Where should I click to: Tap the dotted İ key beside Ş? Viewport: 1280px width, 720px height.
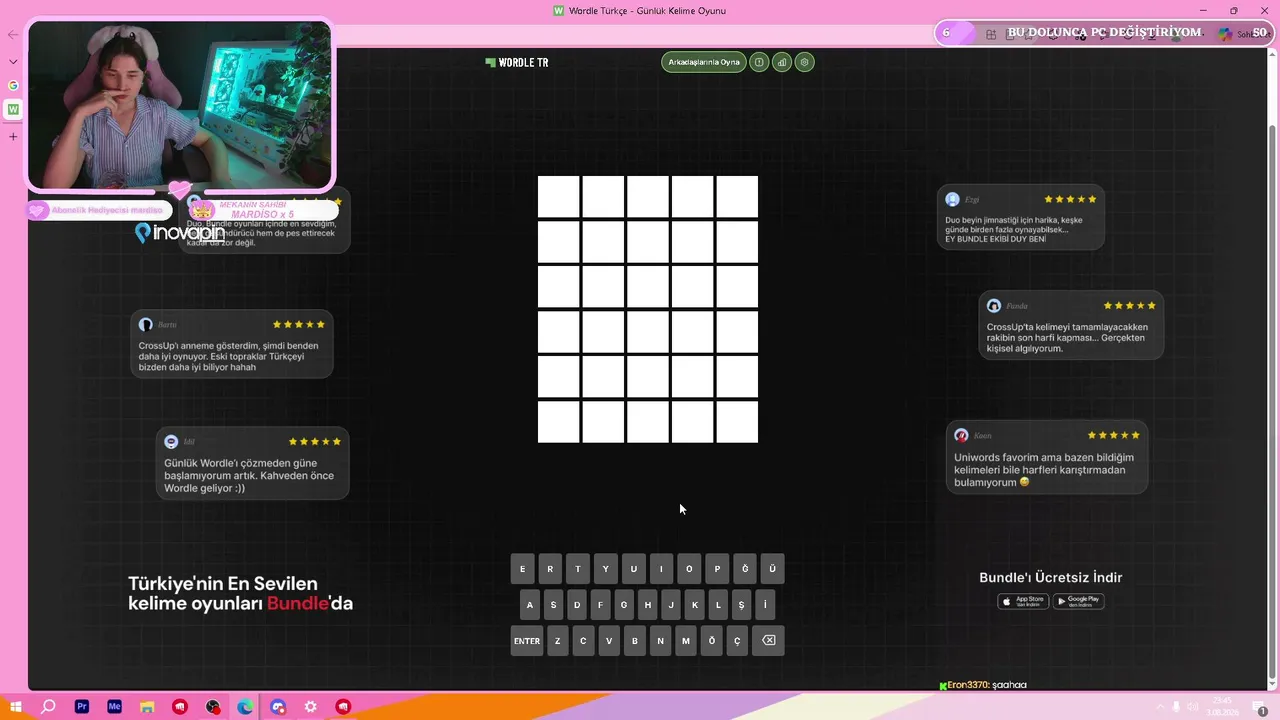tap(765, 605)
